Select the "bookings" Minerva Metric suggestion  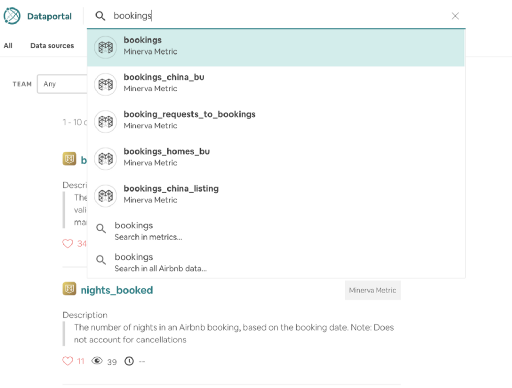pos(276,47)
